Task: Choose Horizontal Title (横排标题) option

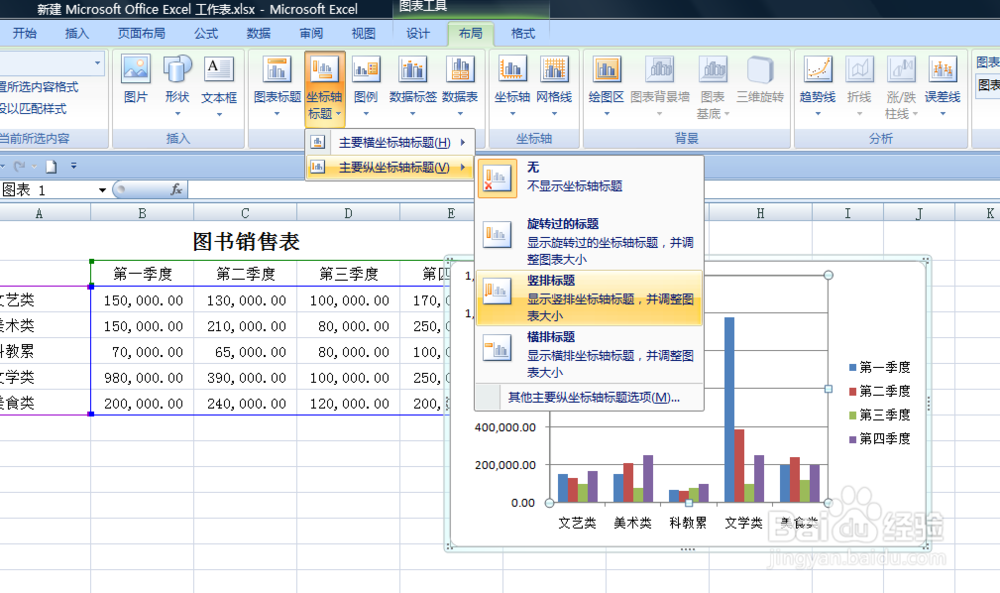Action: (589, 354)
